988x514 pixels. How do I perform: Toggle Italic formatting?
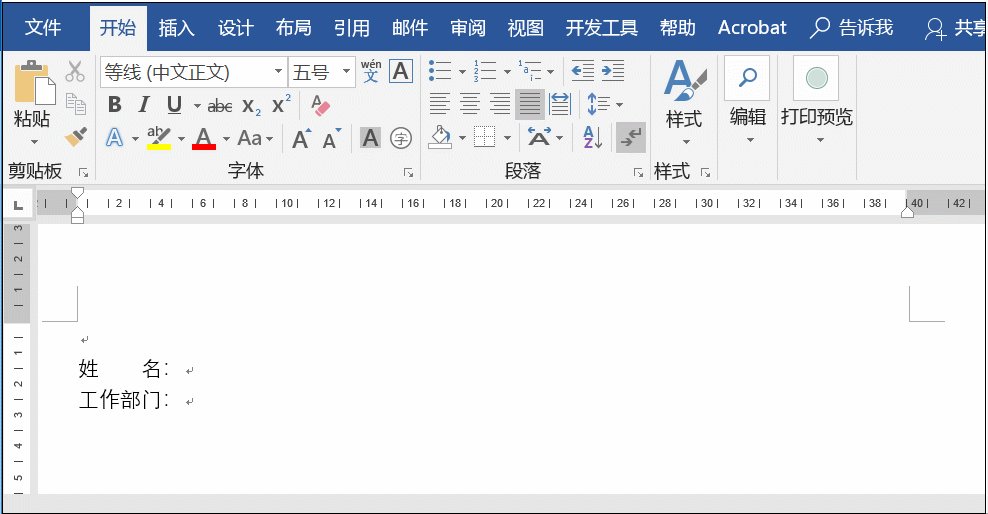(144, 105)
